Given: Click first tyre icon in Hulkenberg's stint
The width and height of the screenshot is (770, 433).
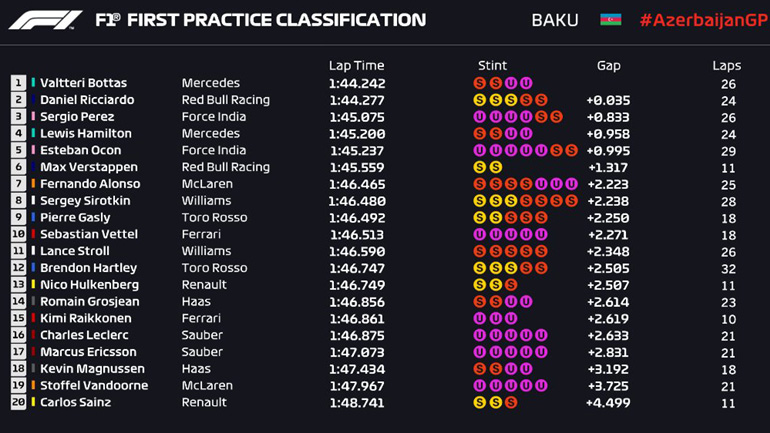Looking at the screenshot, I should 480,285.
